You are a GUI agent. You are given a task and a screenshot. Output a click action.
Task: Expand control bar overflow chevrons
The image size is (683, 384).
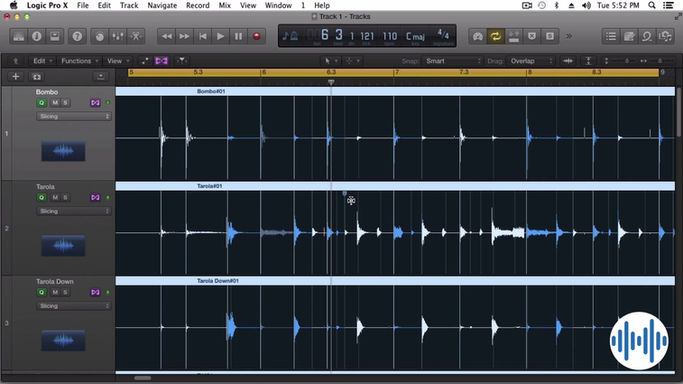(x=569, y=36)
